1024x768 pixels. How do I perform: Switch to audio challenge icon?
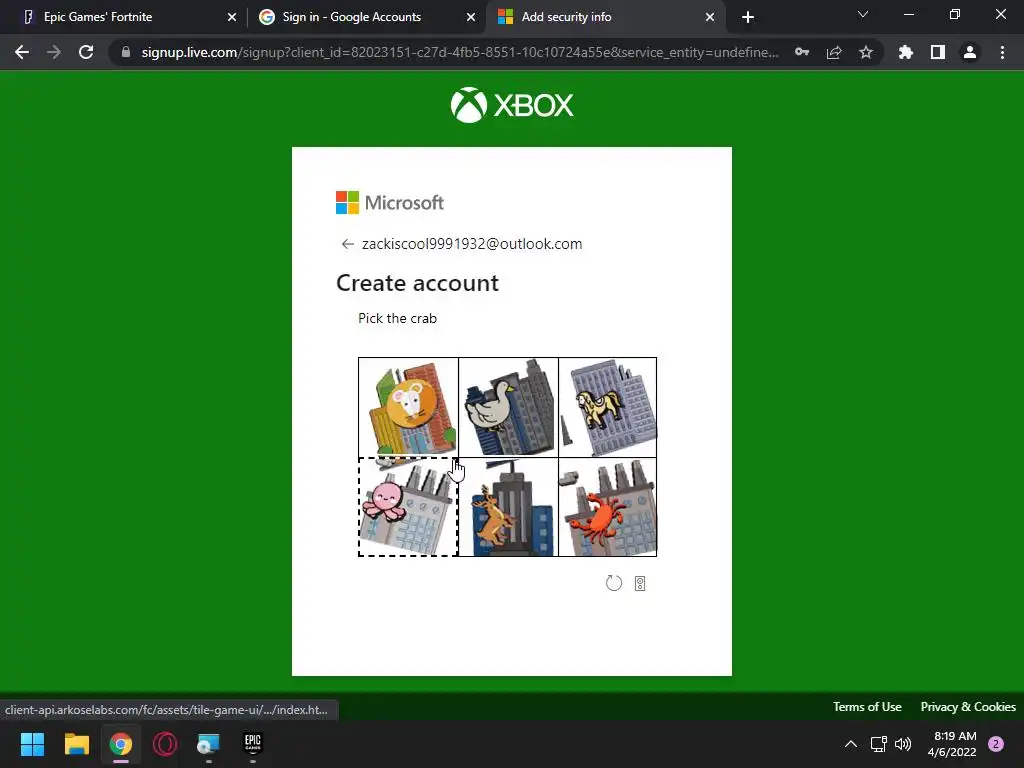click(640, 583)
